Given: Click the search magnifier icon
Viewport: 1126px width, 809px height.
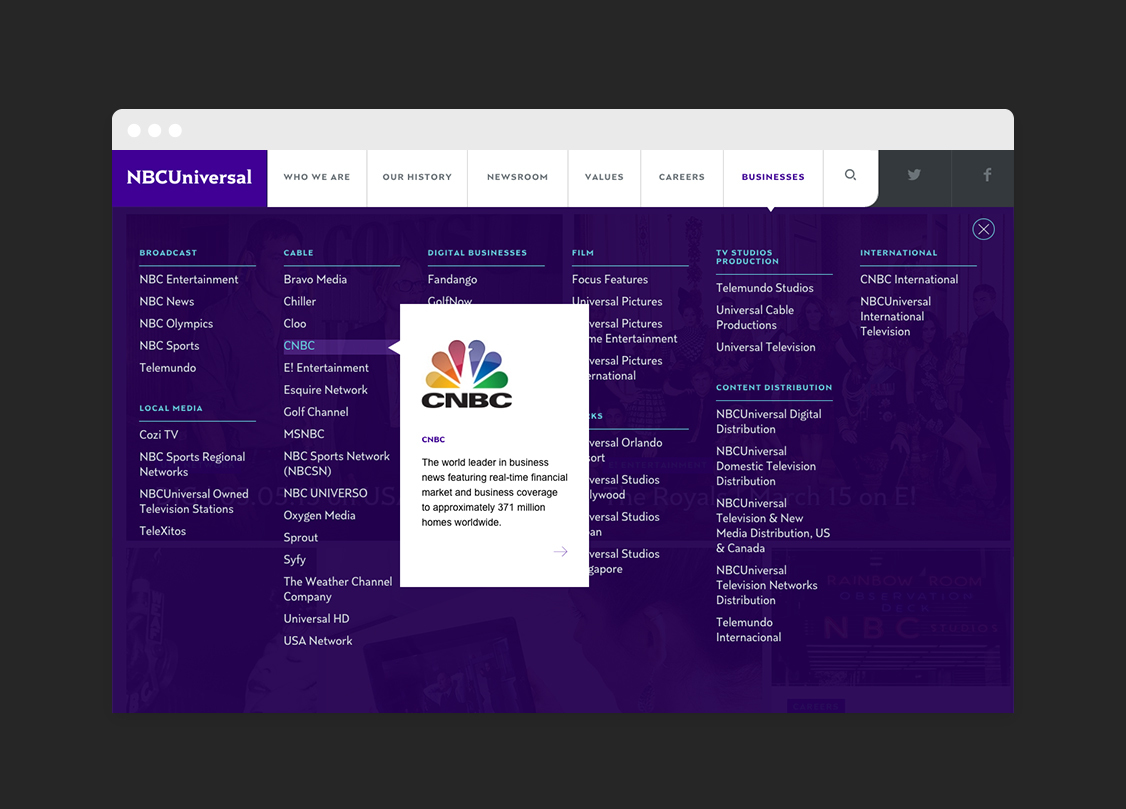Looking at the screenshot, I should tap(850, 175).
